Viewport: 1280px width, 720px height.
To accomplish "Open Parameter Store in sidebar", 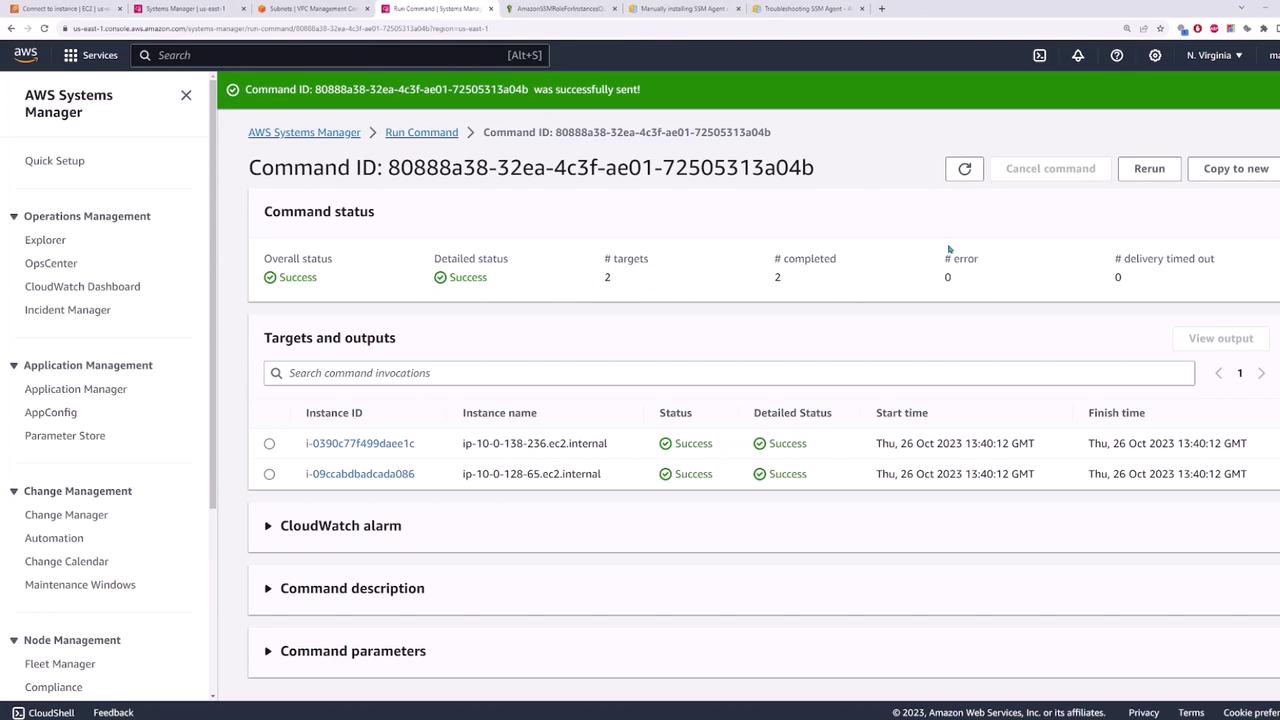I will pos(65,436).
